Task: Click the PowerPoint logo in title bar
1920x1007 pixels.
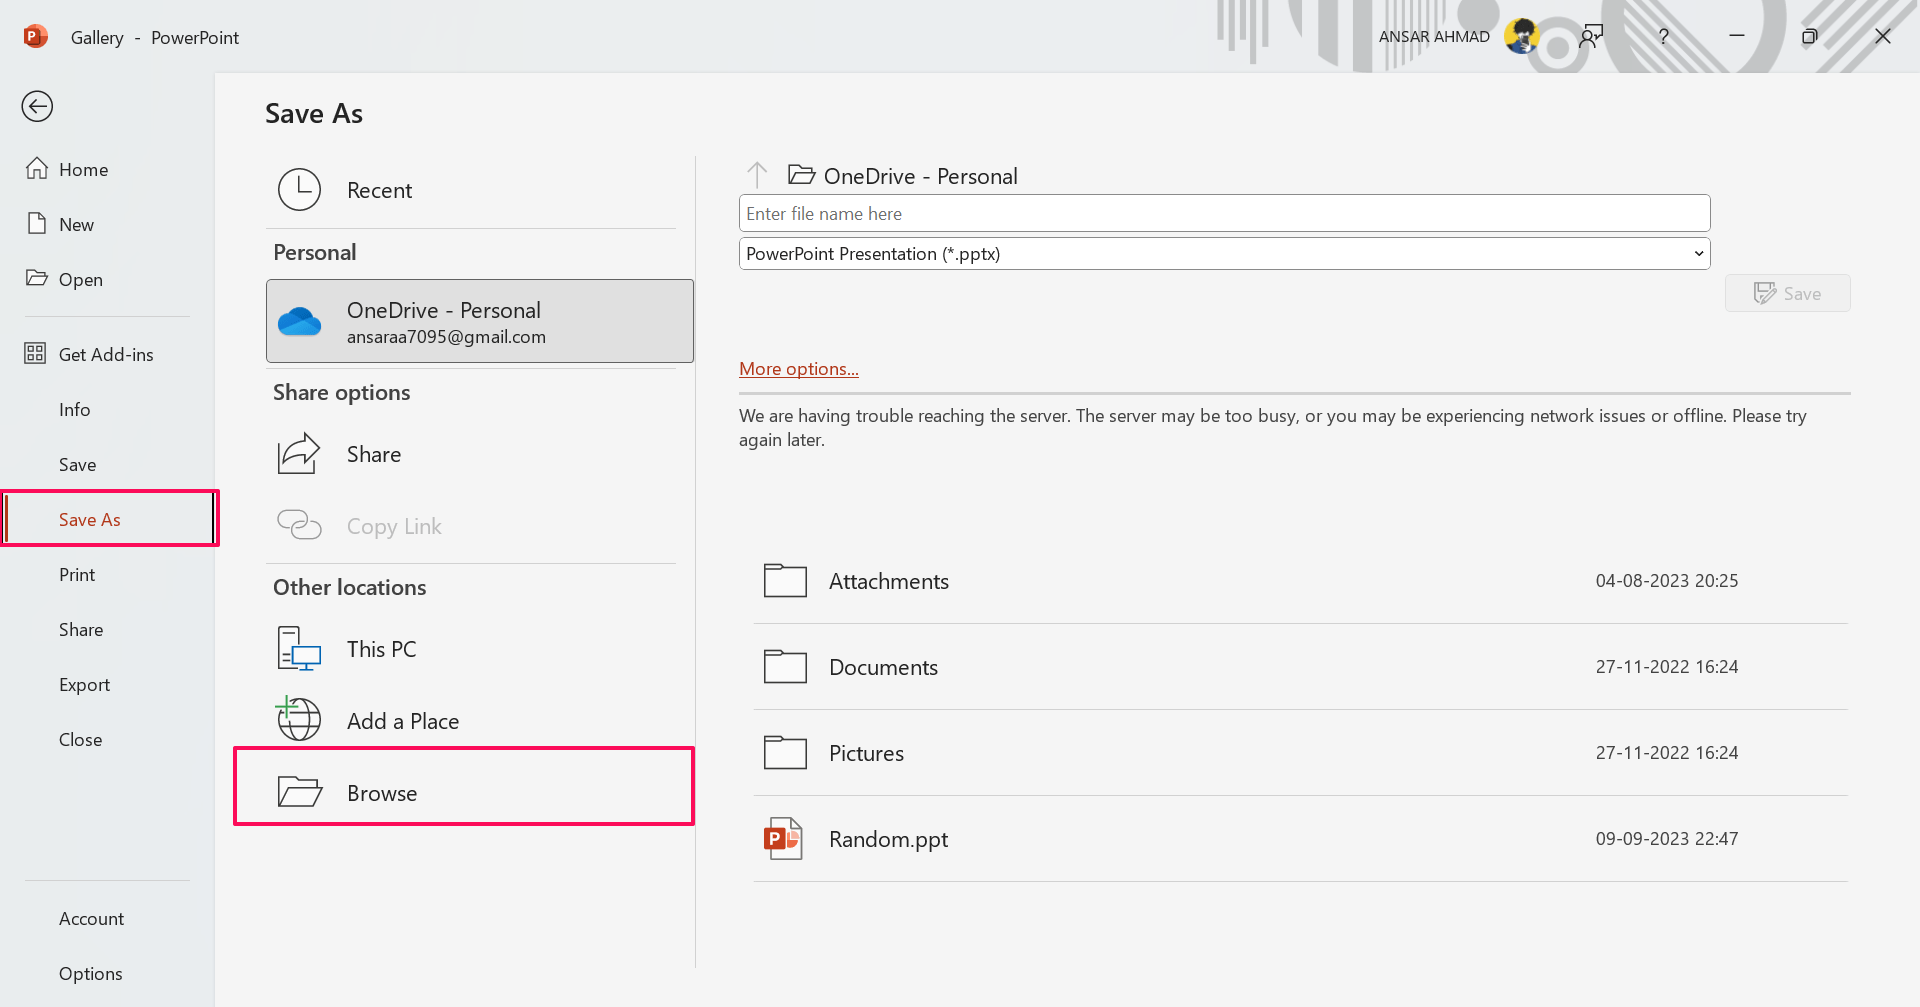Action: pyautogui.click(x=35, y=37)
